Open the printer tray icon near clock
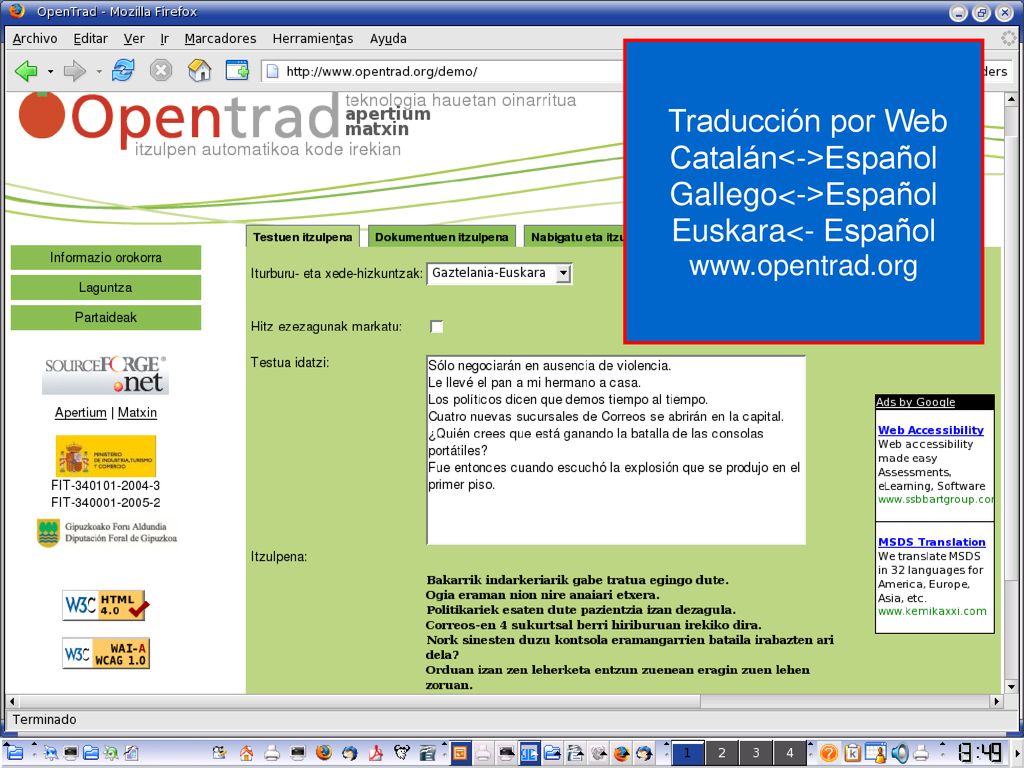 [x=921, y=754]
